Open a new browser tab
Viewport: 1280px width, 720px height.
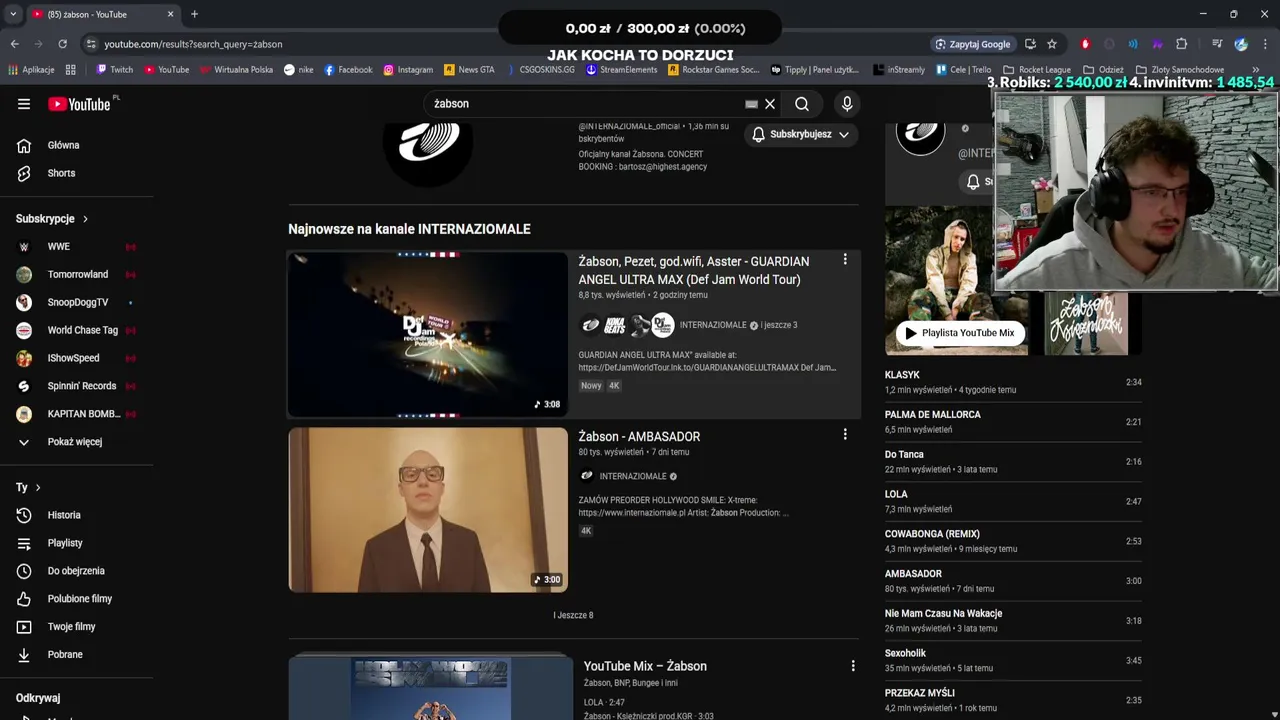coord(194,14)
